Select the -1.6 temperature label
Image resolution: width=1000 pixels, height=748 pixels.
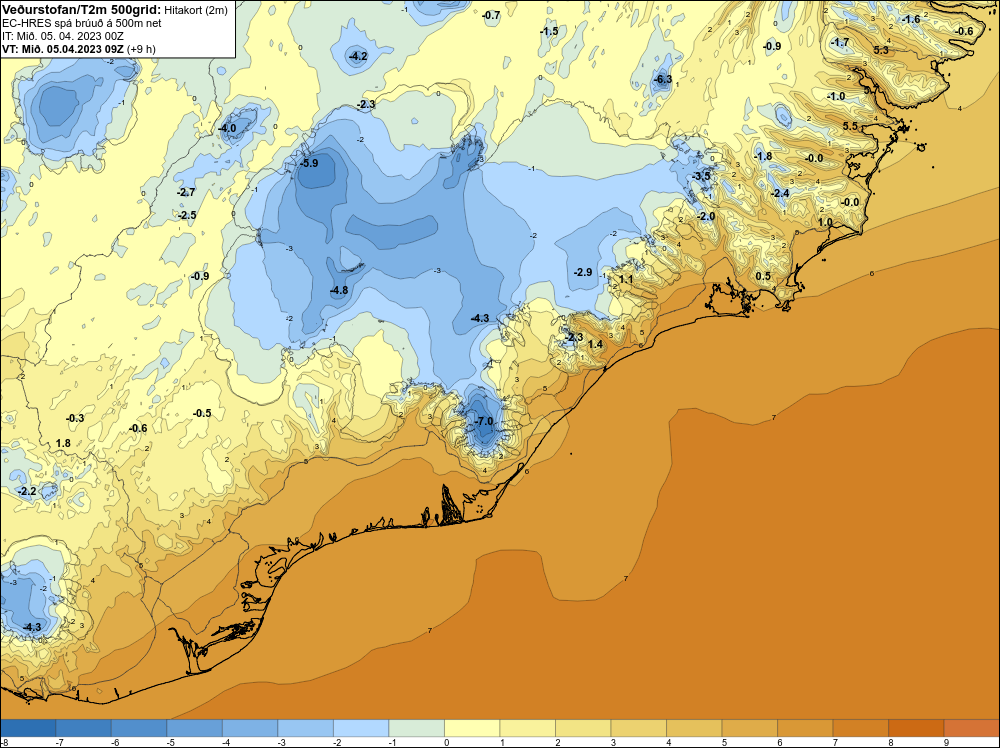coord(911,20)
